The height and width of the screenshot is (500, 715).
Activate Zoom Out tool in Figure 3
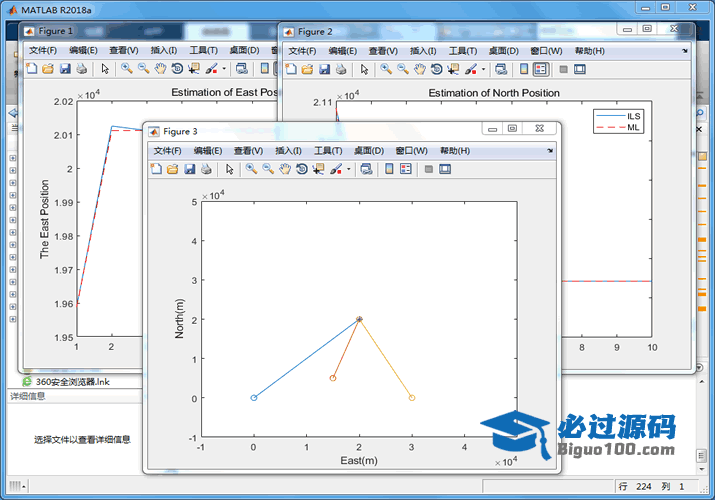click(268, 169)
